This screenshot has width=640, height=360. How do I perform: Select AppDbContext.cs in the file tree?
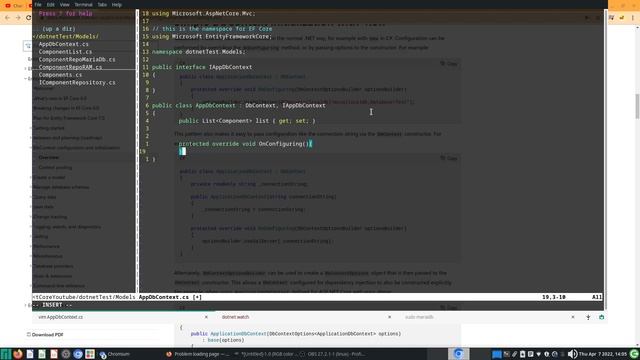[64, 44]
